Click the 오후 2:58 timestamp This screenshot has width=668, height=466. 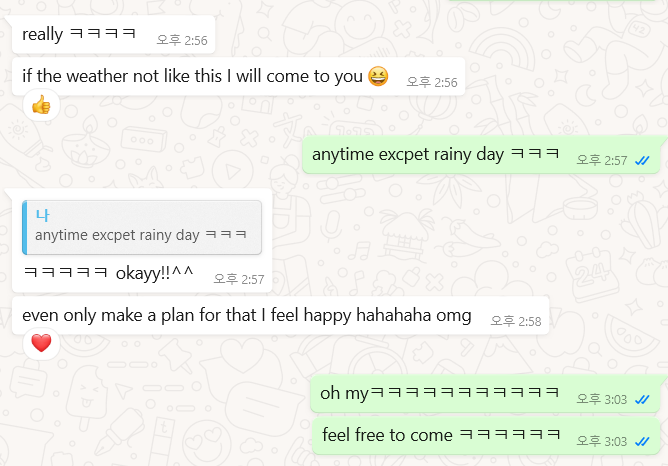pyautogui.click(x=516, y=321)
